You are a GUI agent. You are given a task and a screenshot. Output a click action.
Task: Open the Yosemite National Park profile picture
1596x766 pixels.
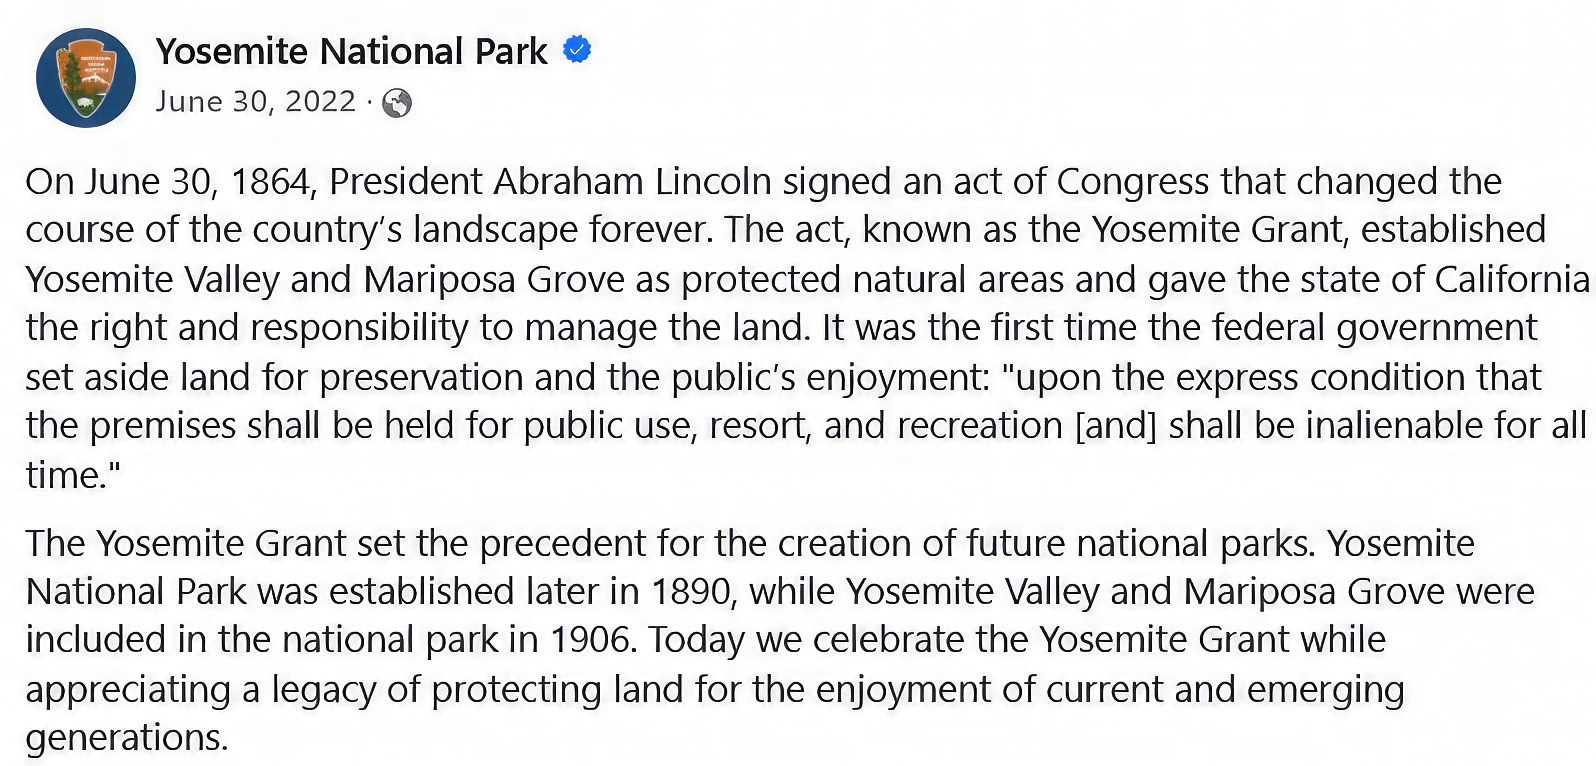(85, 77)
